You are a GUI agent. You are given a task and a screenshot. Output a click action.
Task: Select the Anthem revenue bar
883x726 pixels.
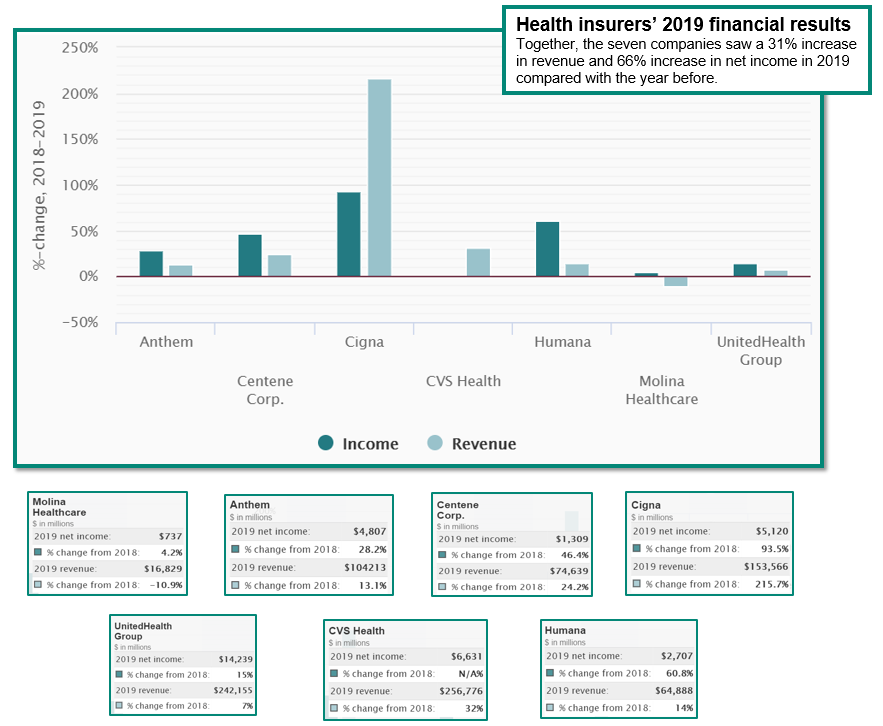coord(181,271)
